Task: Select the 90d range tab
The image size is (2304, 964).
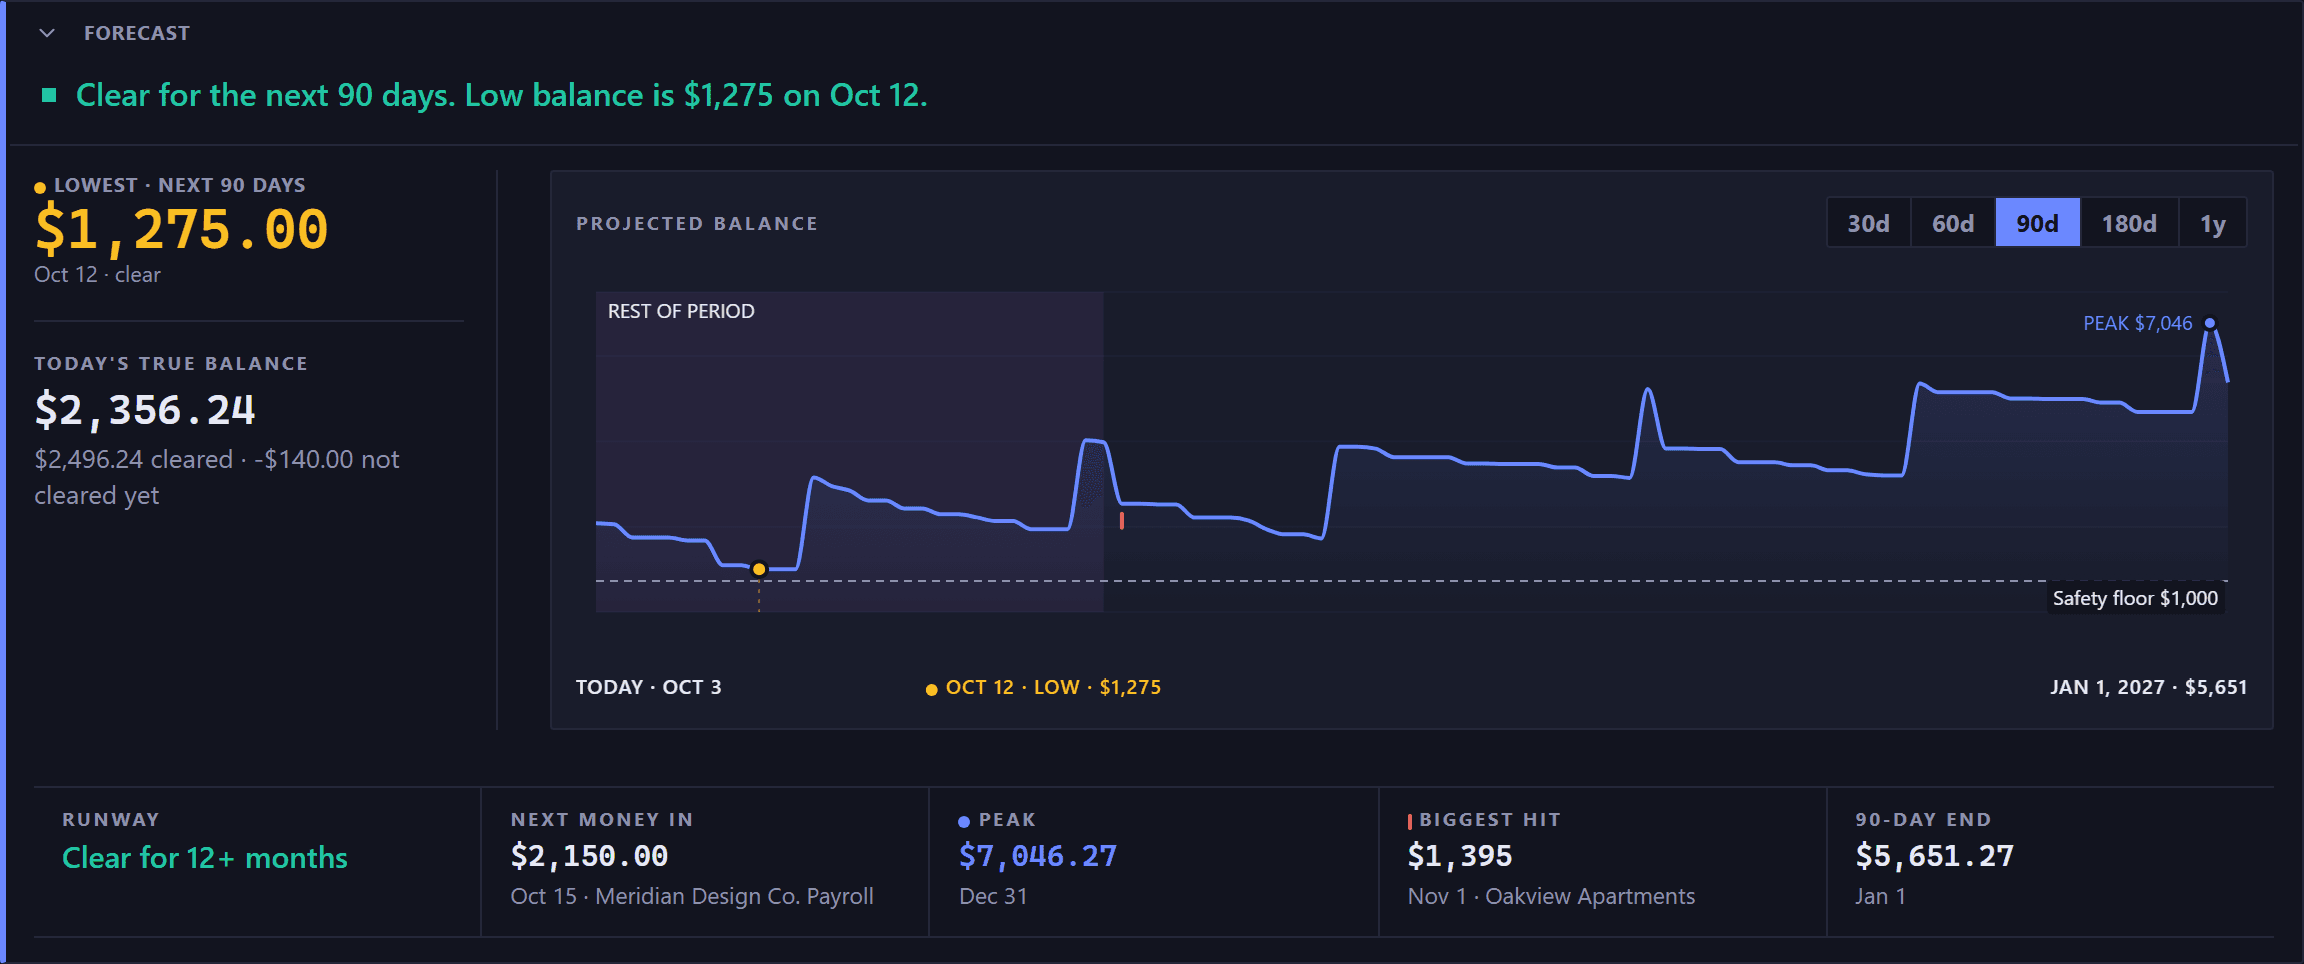Action: pos(2038,223)
